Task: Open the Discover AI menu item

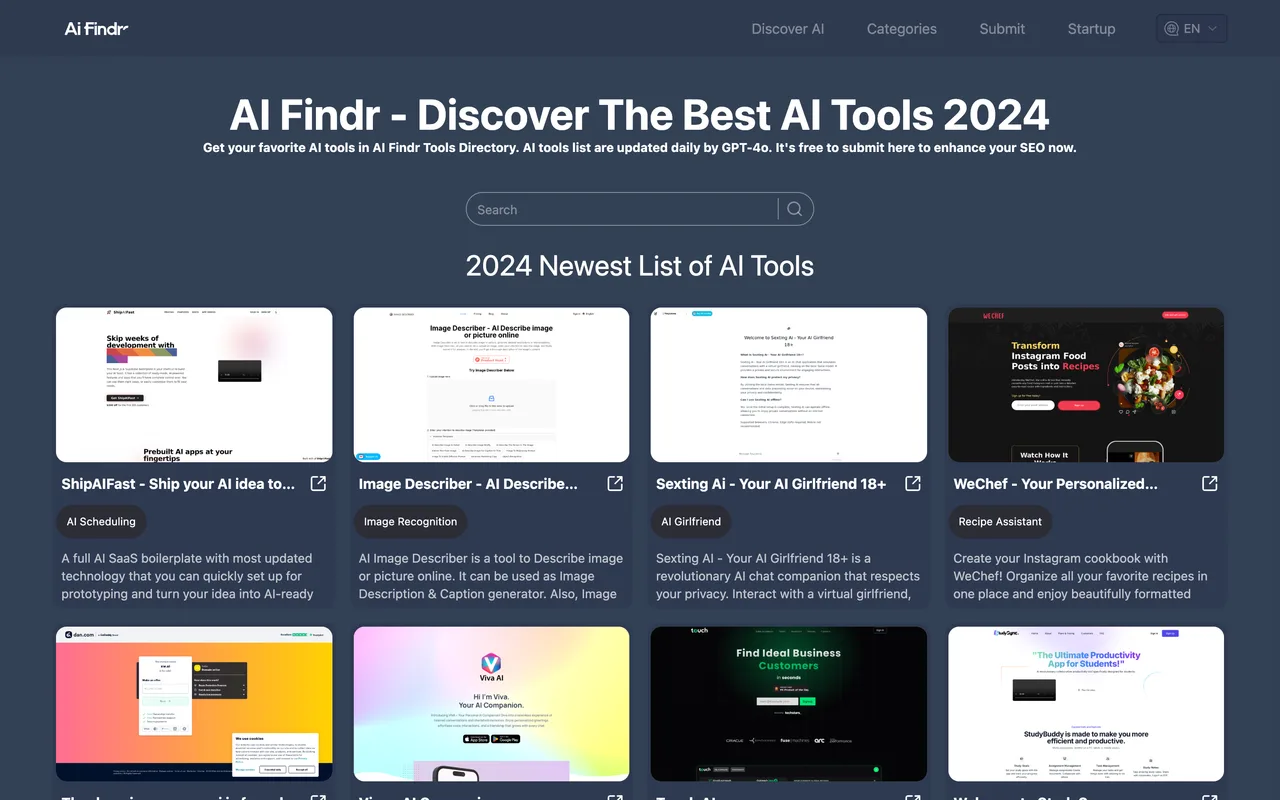Action: 788,29
